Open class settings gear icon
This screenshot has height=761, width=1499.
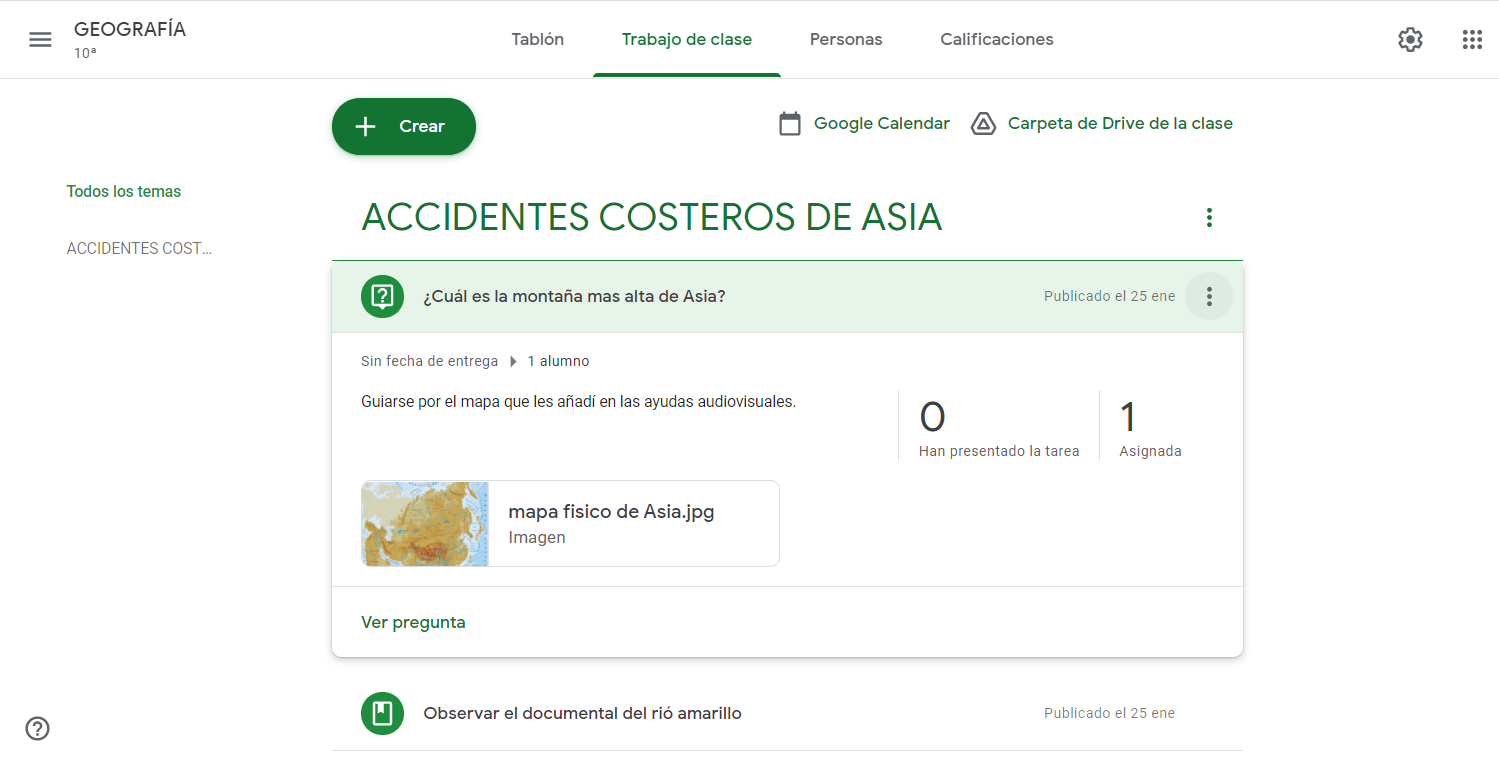click(x=1410, y=40)
